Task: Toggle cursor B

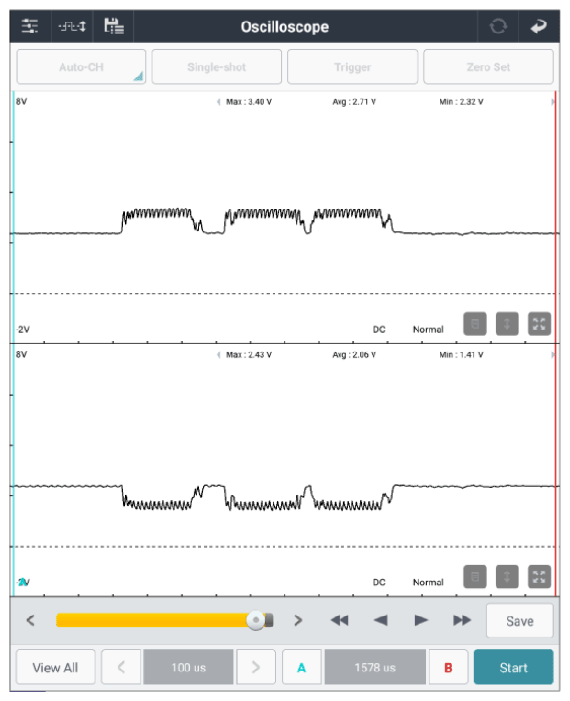Action: click(x=448, y=667)
